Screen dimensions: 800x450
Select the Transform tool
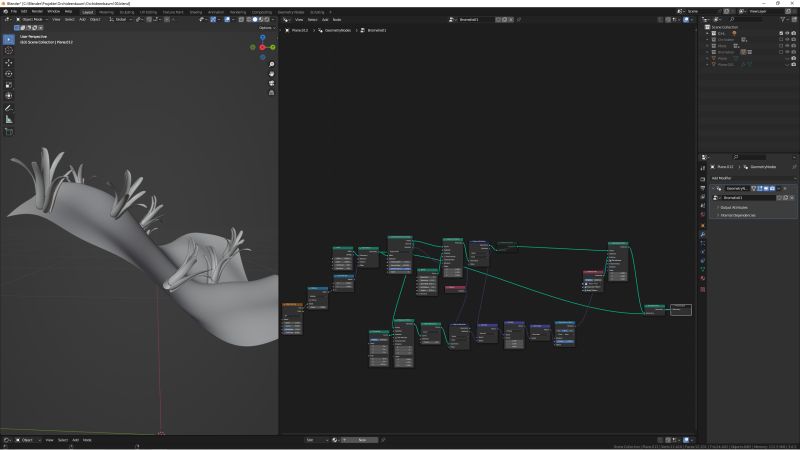tap(9, 96)
